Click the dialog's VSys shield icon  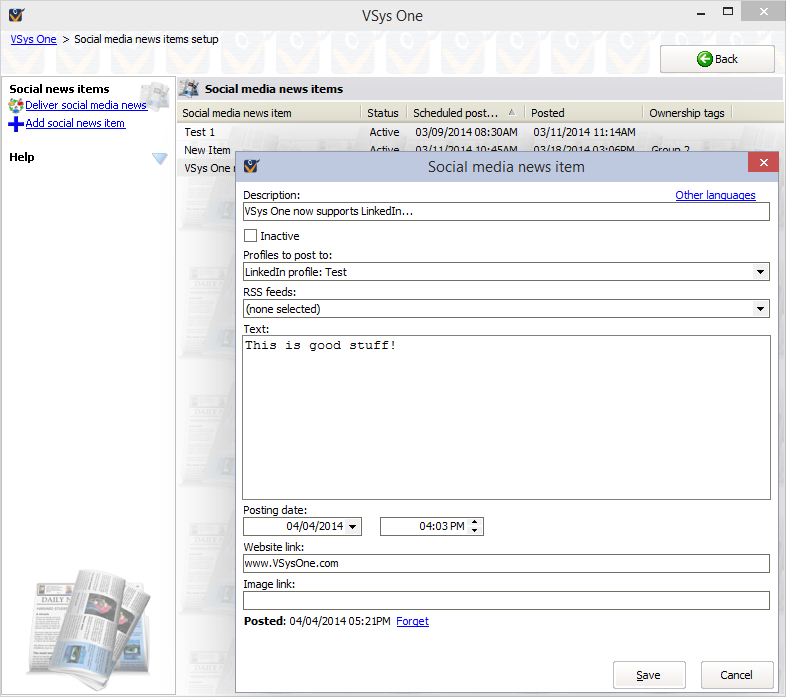[251, 166]
